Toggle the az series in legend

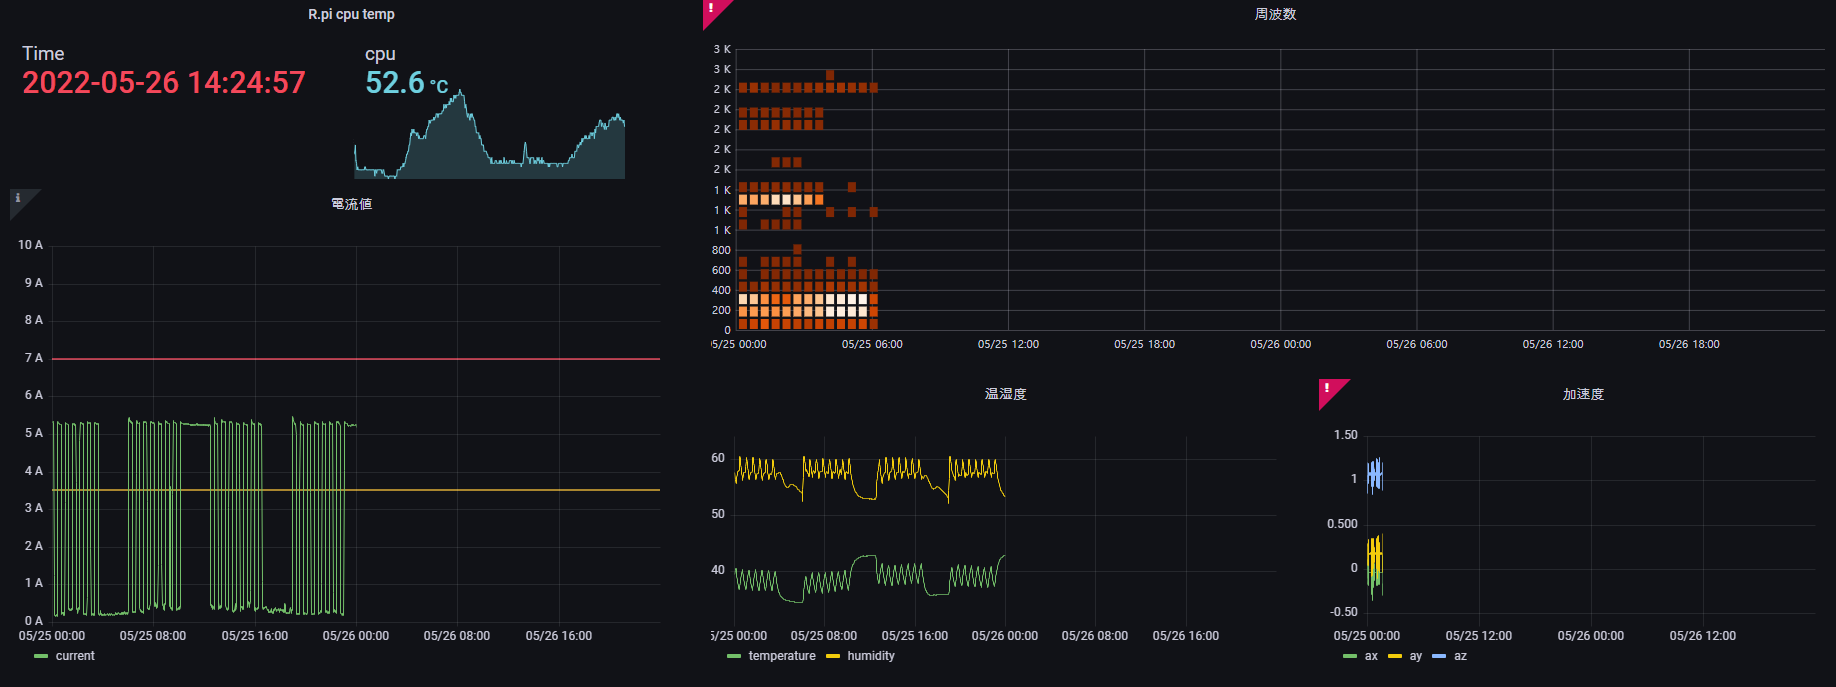[x=1460, y=656]
